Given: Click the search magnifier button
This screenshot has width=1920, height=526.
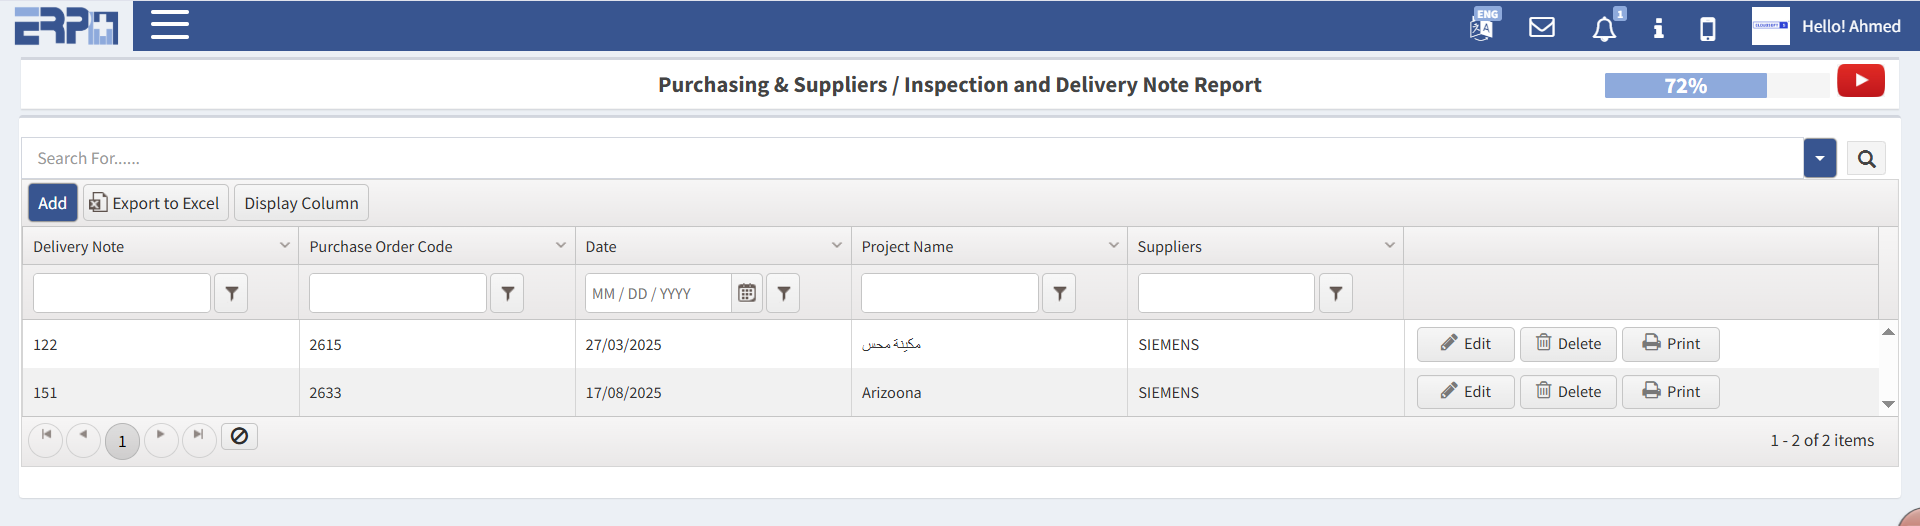Looking at the screenshot, I should click(1866, 159).
